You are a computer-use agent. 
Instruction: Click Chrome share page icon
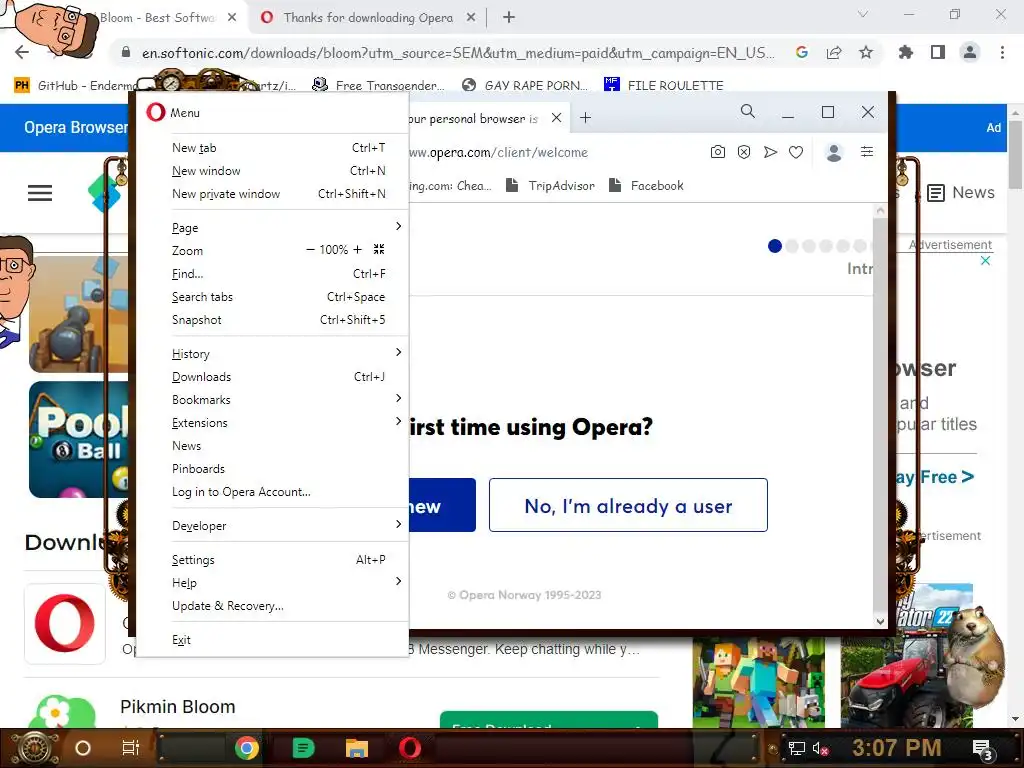click(x=834, y=52)
